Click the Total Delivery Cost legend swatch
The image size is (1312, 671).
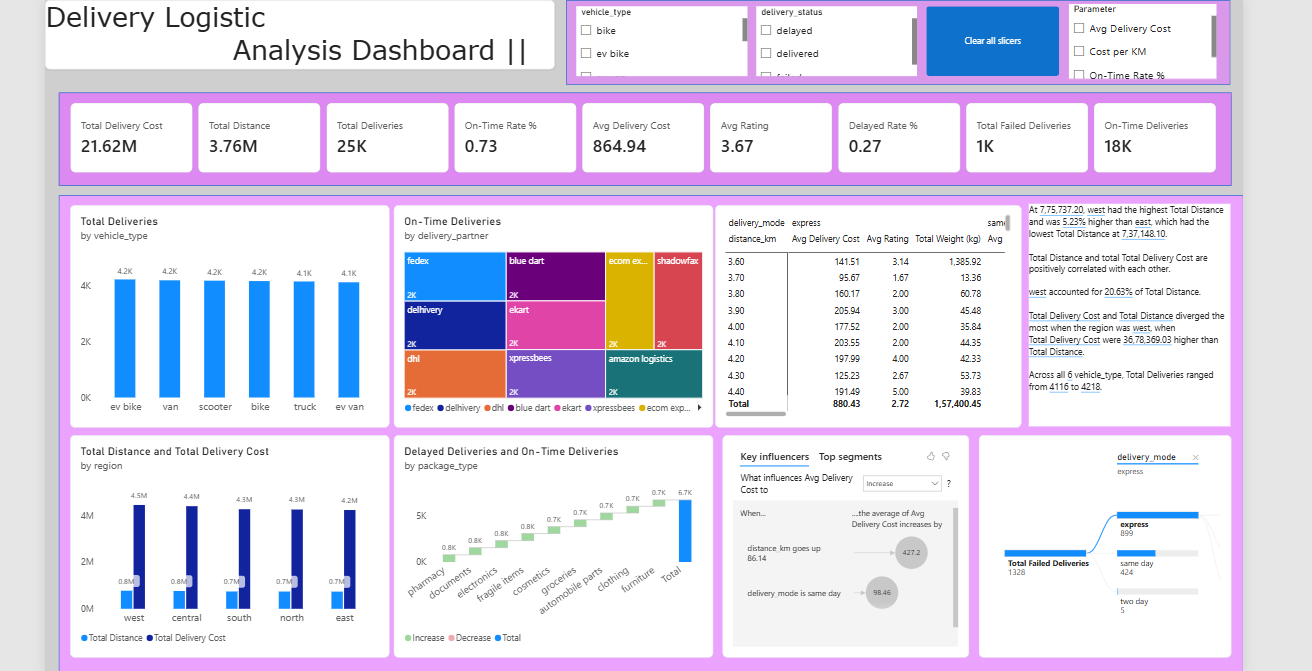[150, 637]
